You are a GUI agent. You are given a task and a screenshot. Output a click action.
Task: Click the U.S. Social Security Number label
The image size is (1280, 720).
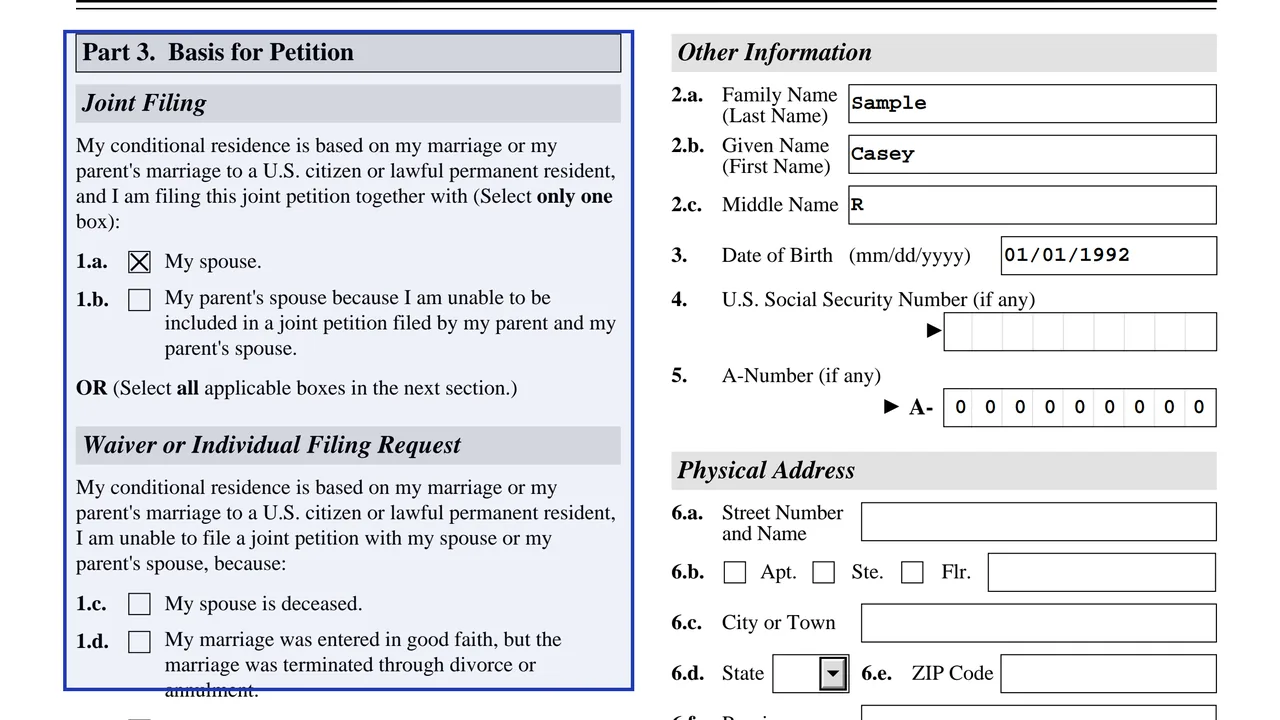(x=878, y=300)
